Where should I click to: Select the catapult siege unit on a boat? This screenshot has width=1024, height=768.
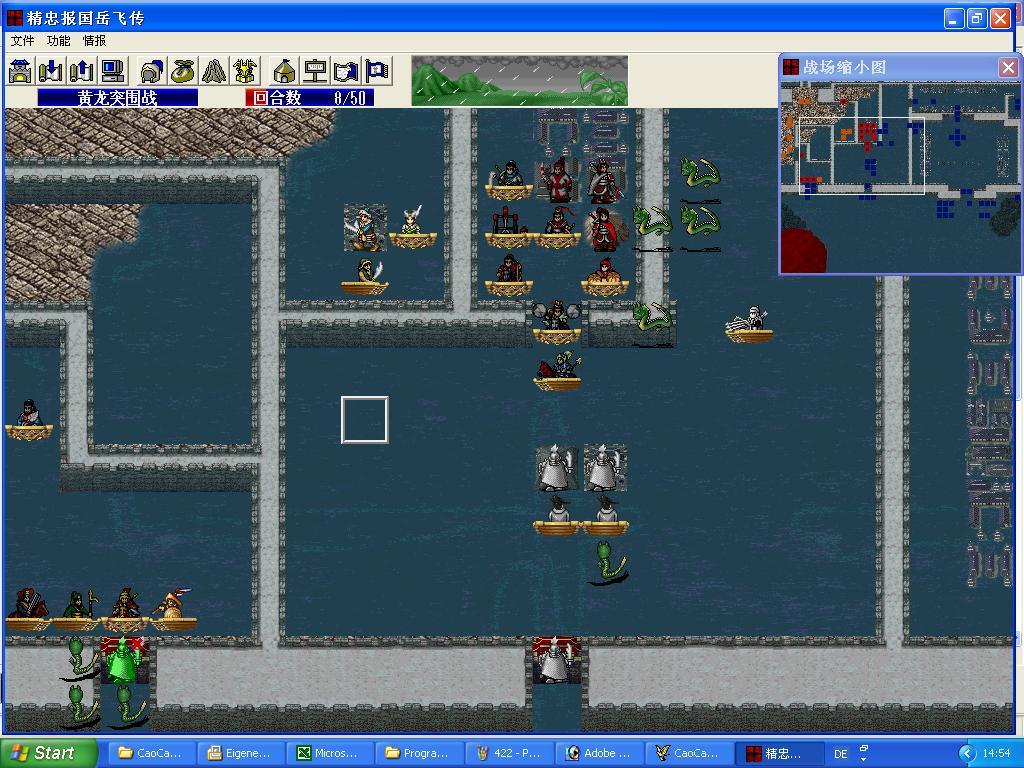click(x=508, y=227)
